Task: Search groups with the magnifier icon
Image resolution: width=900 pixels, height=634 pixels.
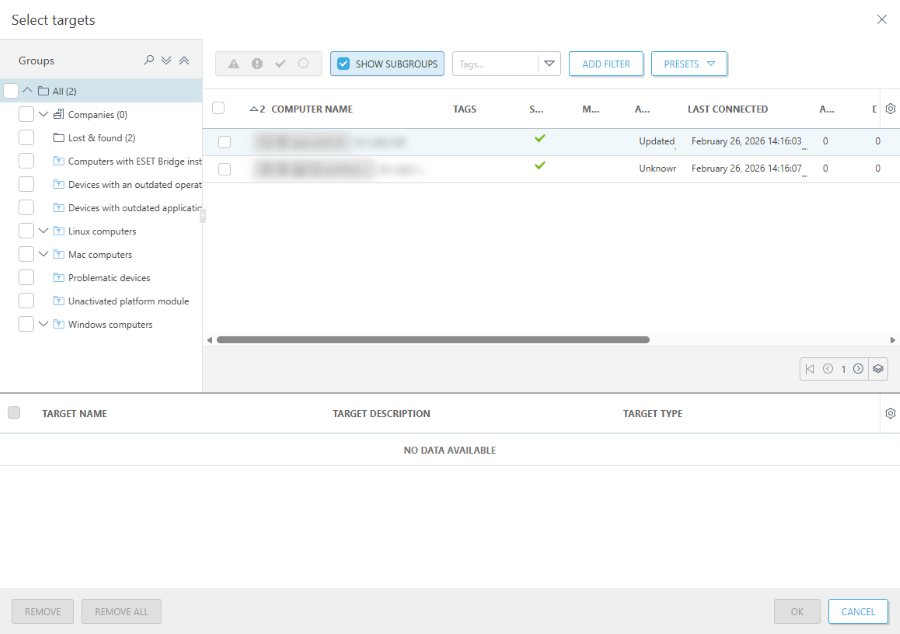Action: tap(149, 60)
